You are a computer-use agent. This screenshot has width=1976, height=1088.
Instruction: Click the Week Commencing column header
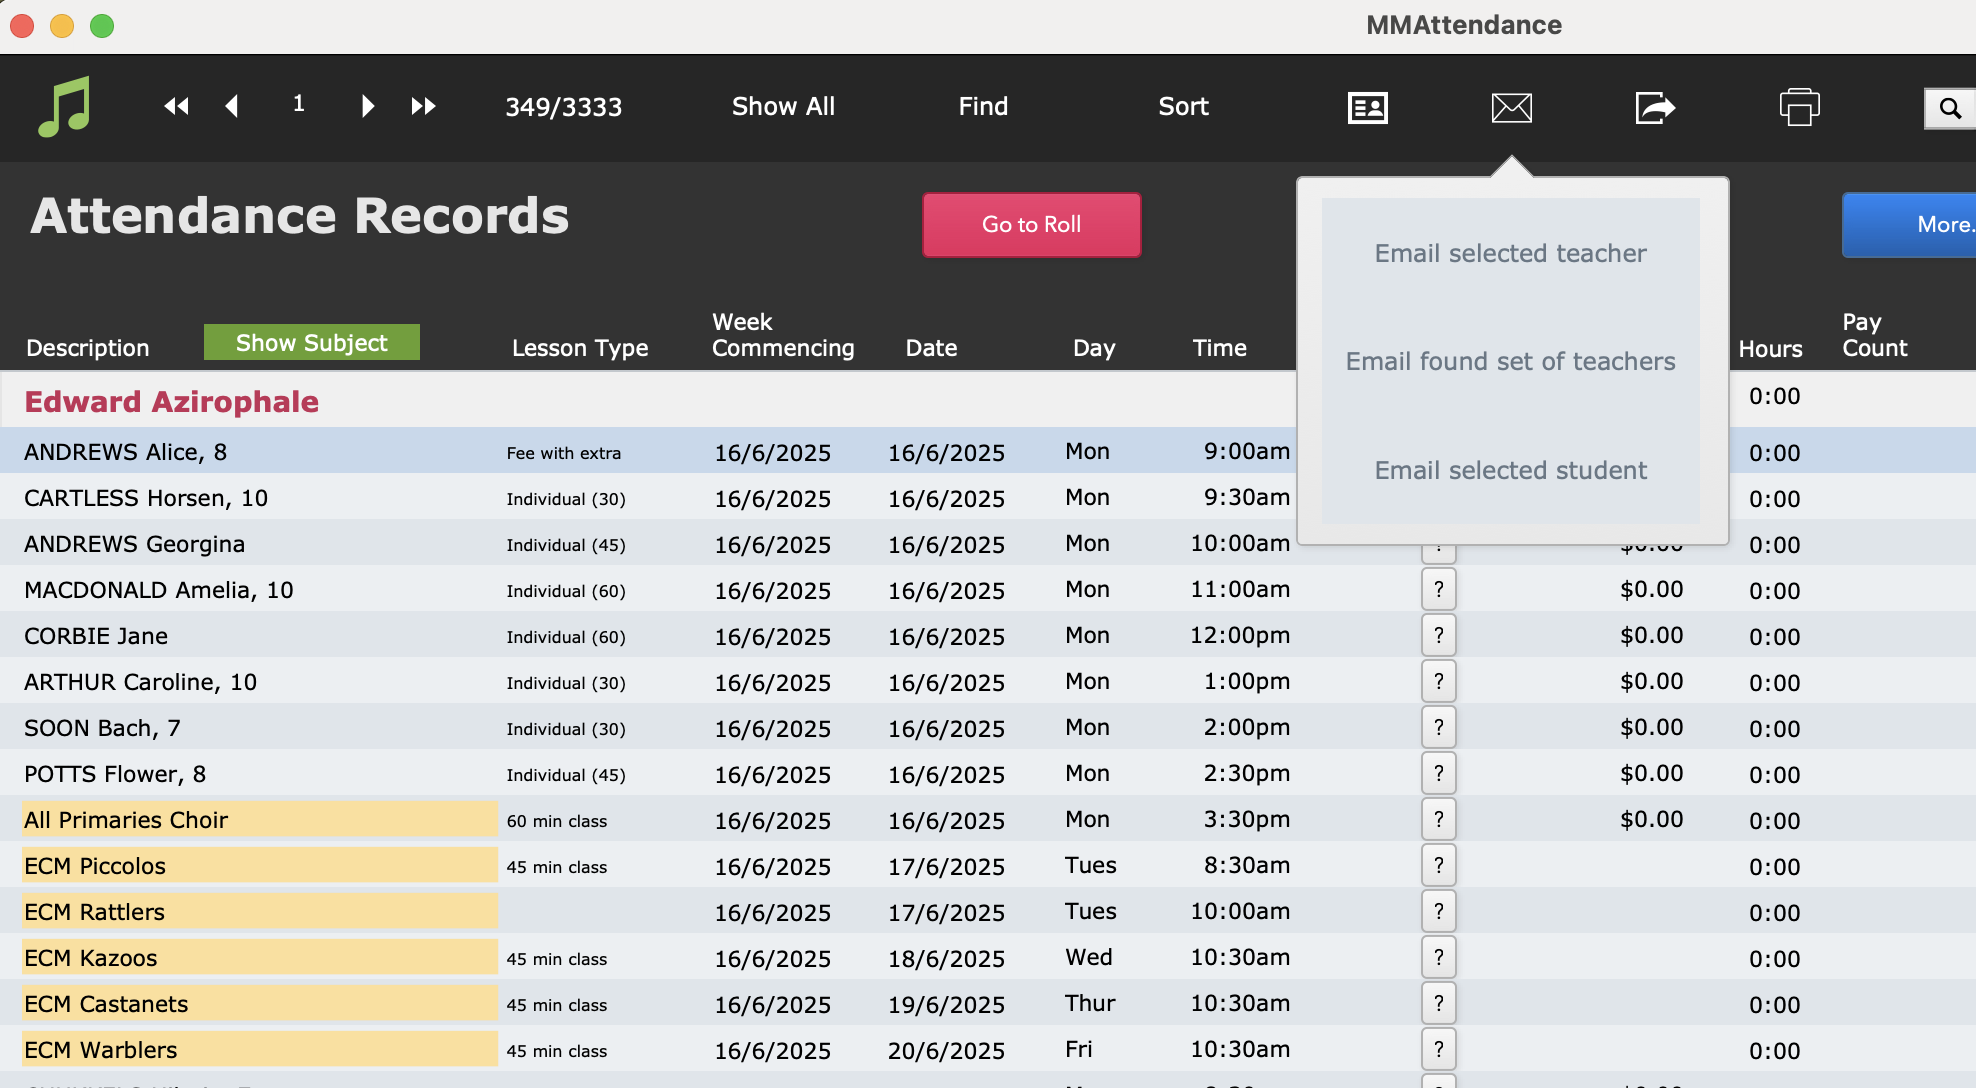point(783,335)
